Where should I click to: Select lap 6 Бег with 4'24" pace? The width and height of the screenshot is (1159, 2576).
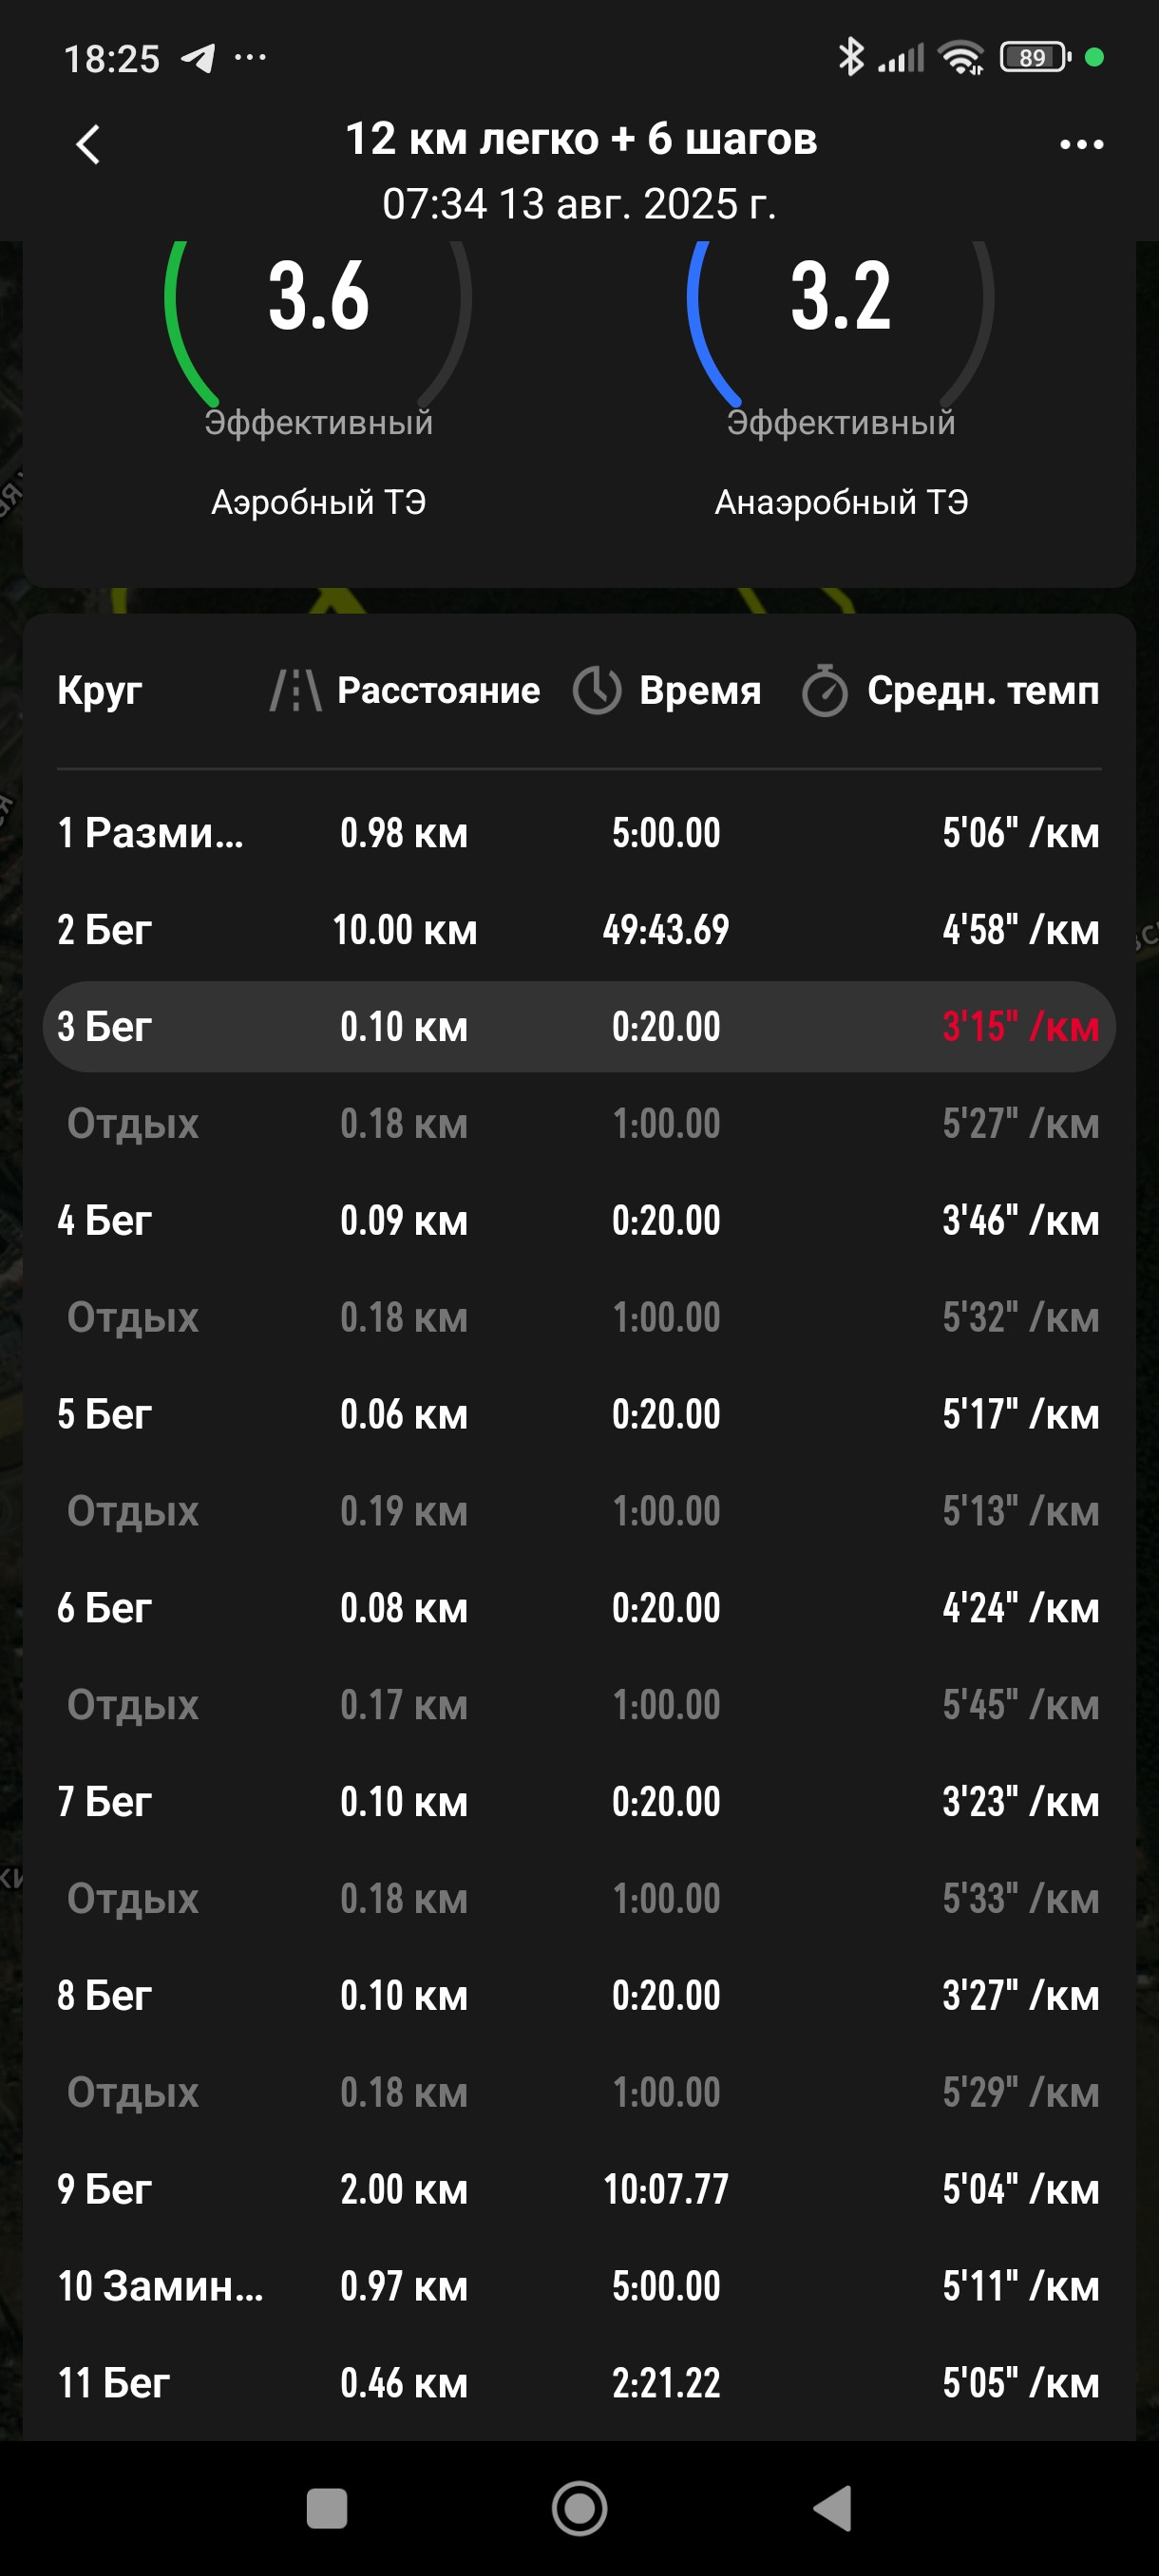[x=579, y=1608]
